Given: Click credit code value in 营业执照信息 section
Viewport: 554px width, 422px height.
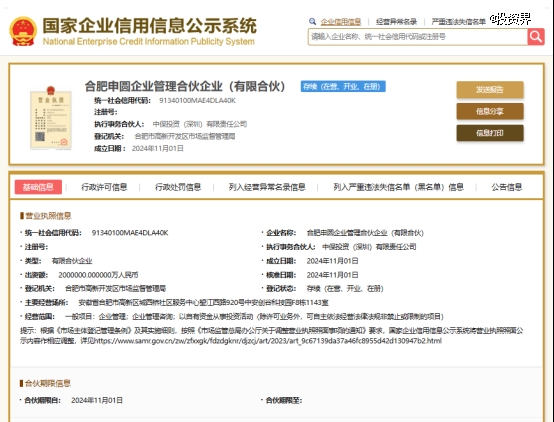Looking at the screenshot, I should 130,233.
